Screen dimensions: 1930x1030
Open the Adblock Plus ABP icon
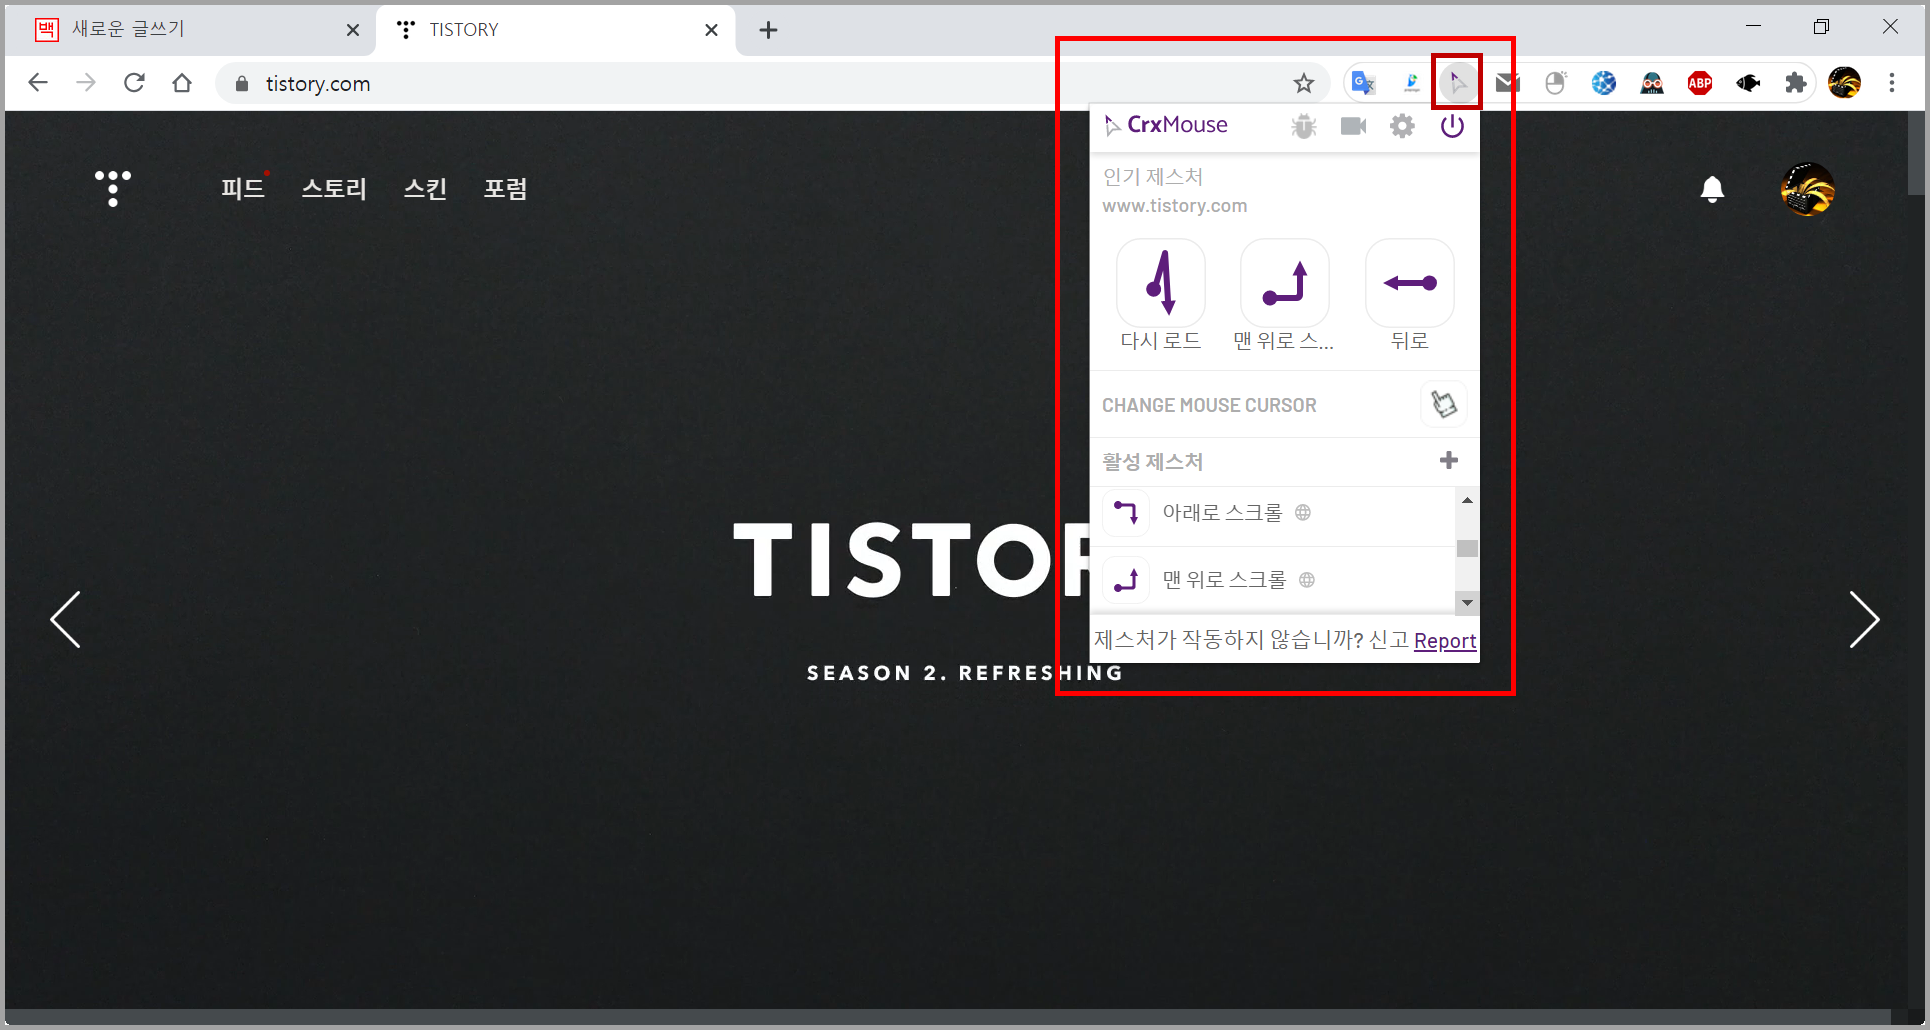(1700, 83)
